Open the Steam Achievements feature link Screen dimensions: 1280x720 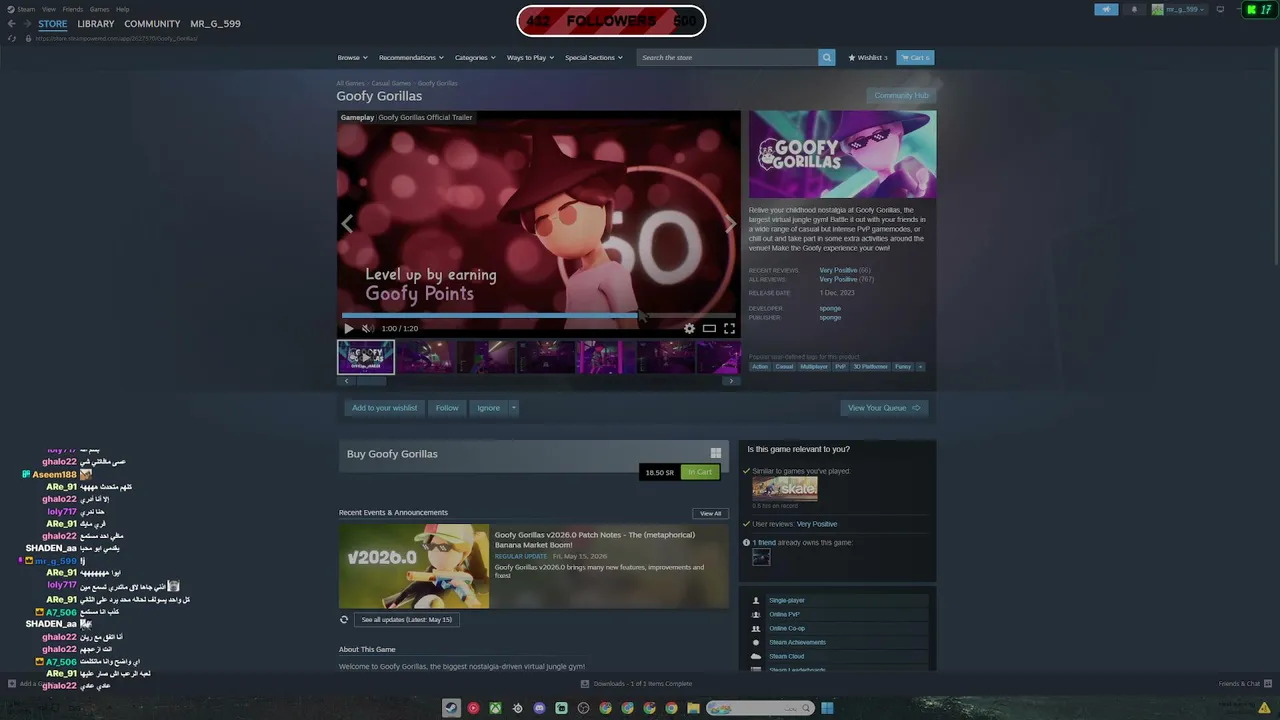(798, 642)
